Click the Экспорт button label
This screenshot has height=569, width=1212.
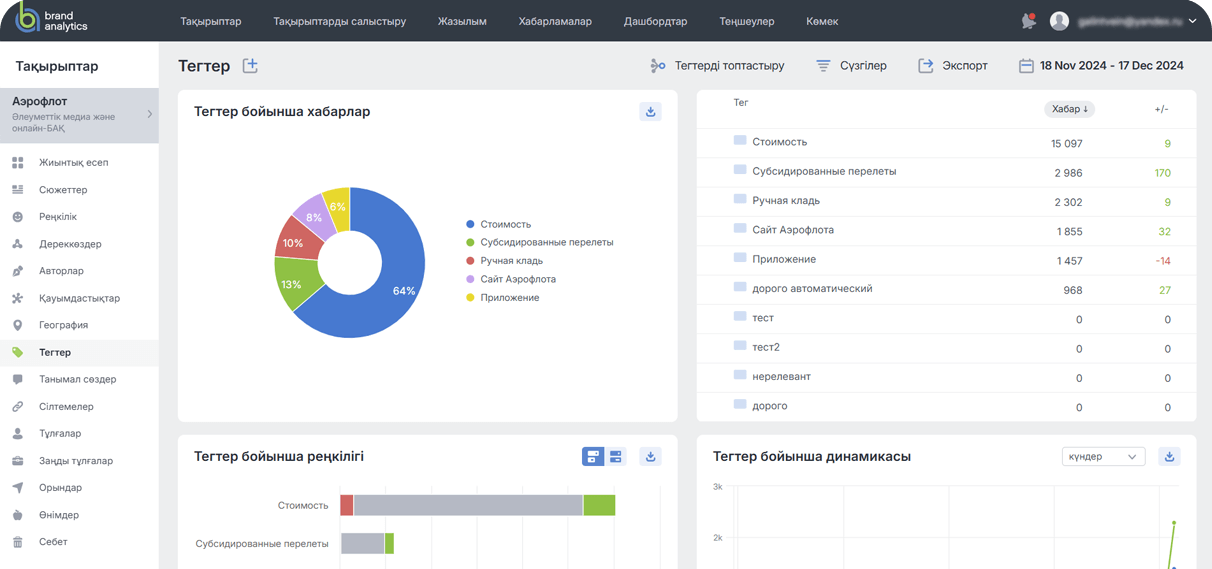(965, 66)
